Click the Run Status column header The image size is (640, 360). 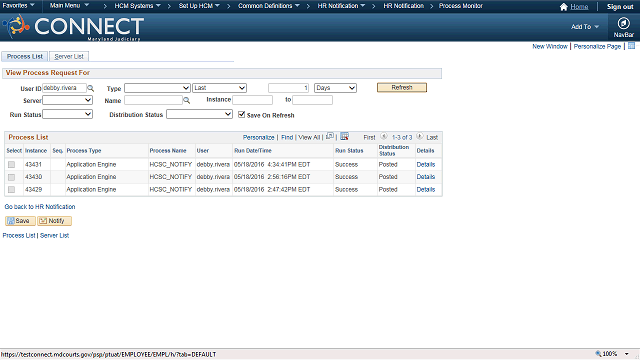coord(349,151)
